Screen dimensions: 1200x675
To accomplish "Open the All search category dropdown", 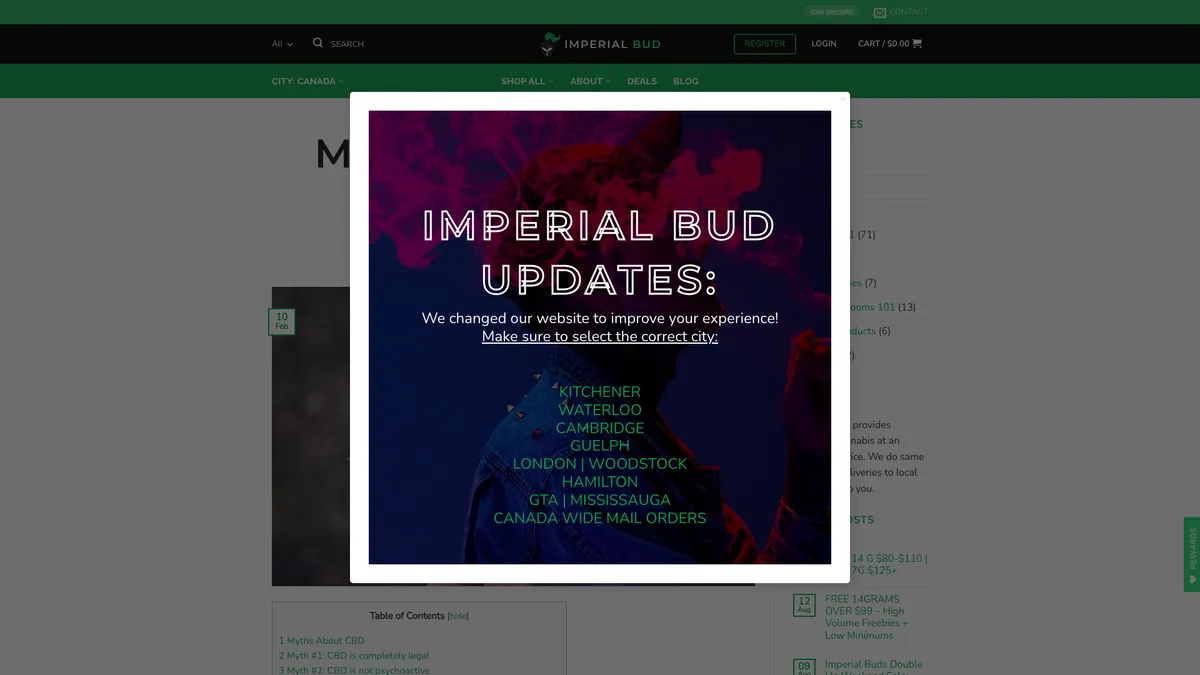I will coord(280,44).
